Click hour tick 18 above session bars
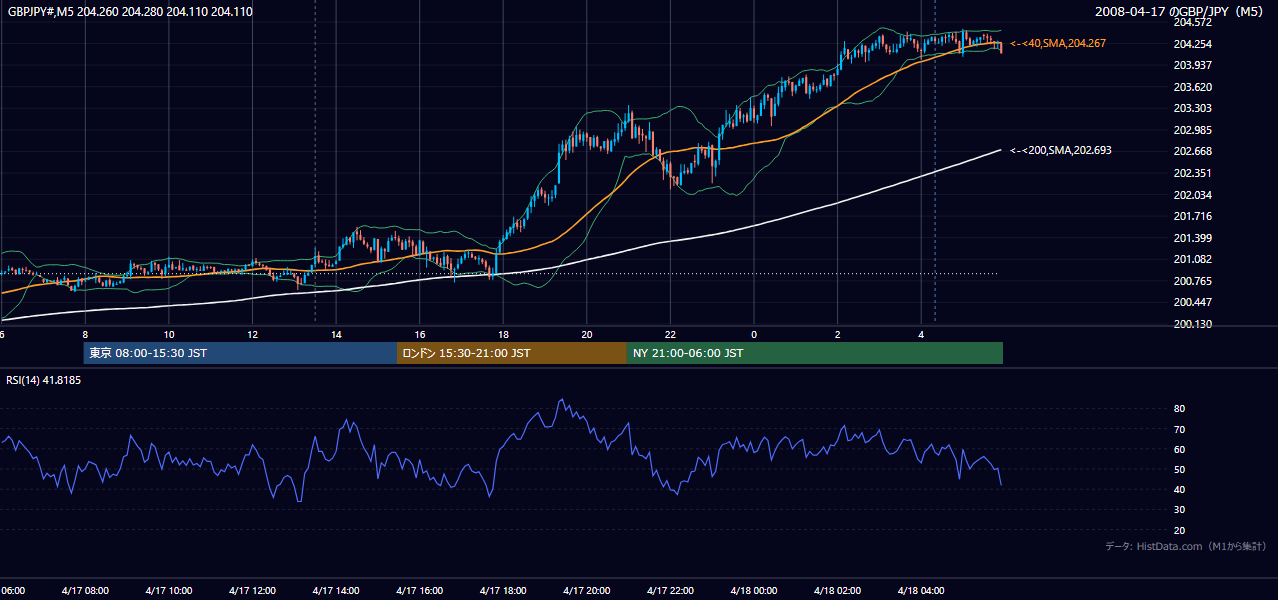 point(503,335)
